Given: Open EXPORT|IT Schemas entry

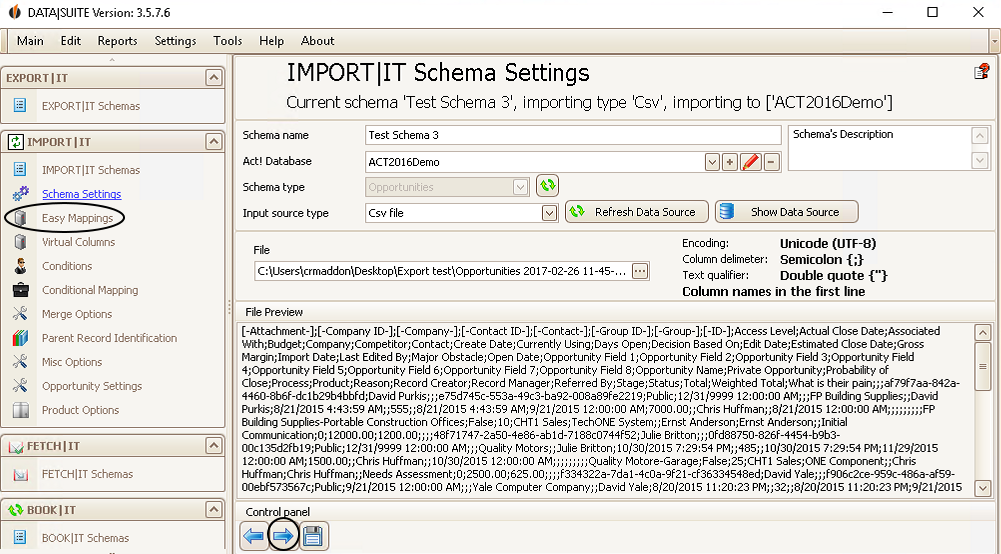Looking at the screenshot, I should (91, 106).
